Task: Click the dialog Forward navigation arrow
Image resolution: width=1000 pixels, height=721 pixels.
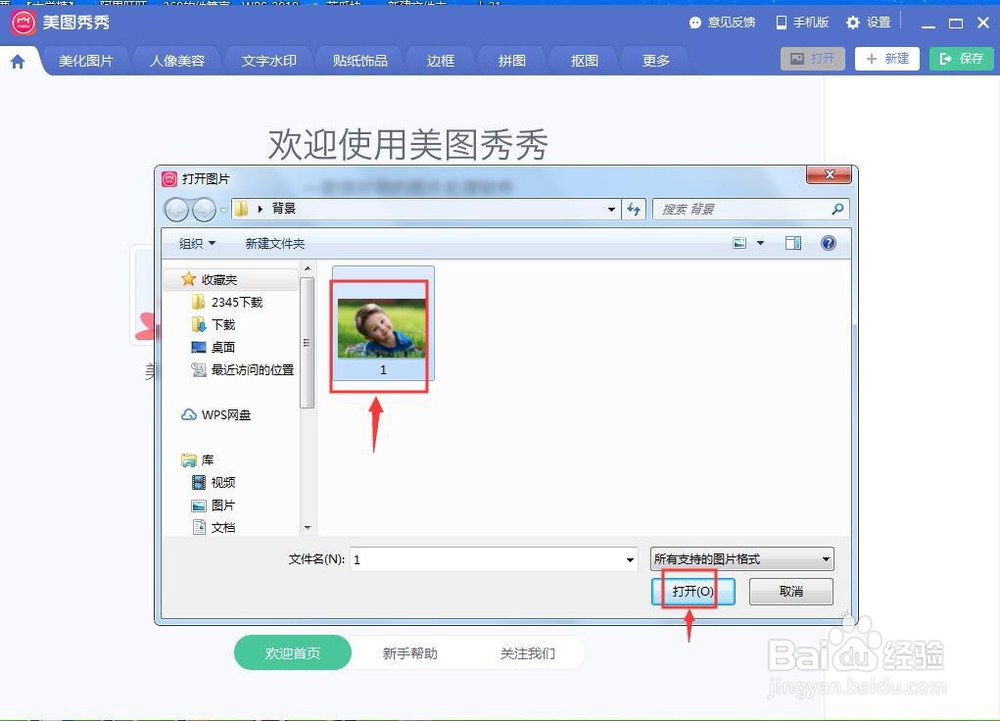Action: [x=203, y=209]
